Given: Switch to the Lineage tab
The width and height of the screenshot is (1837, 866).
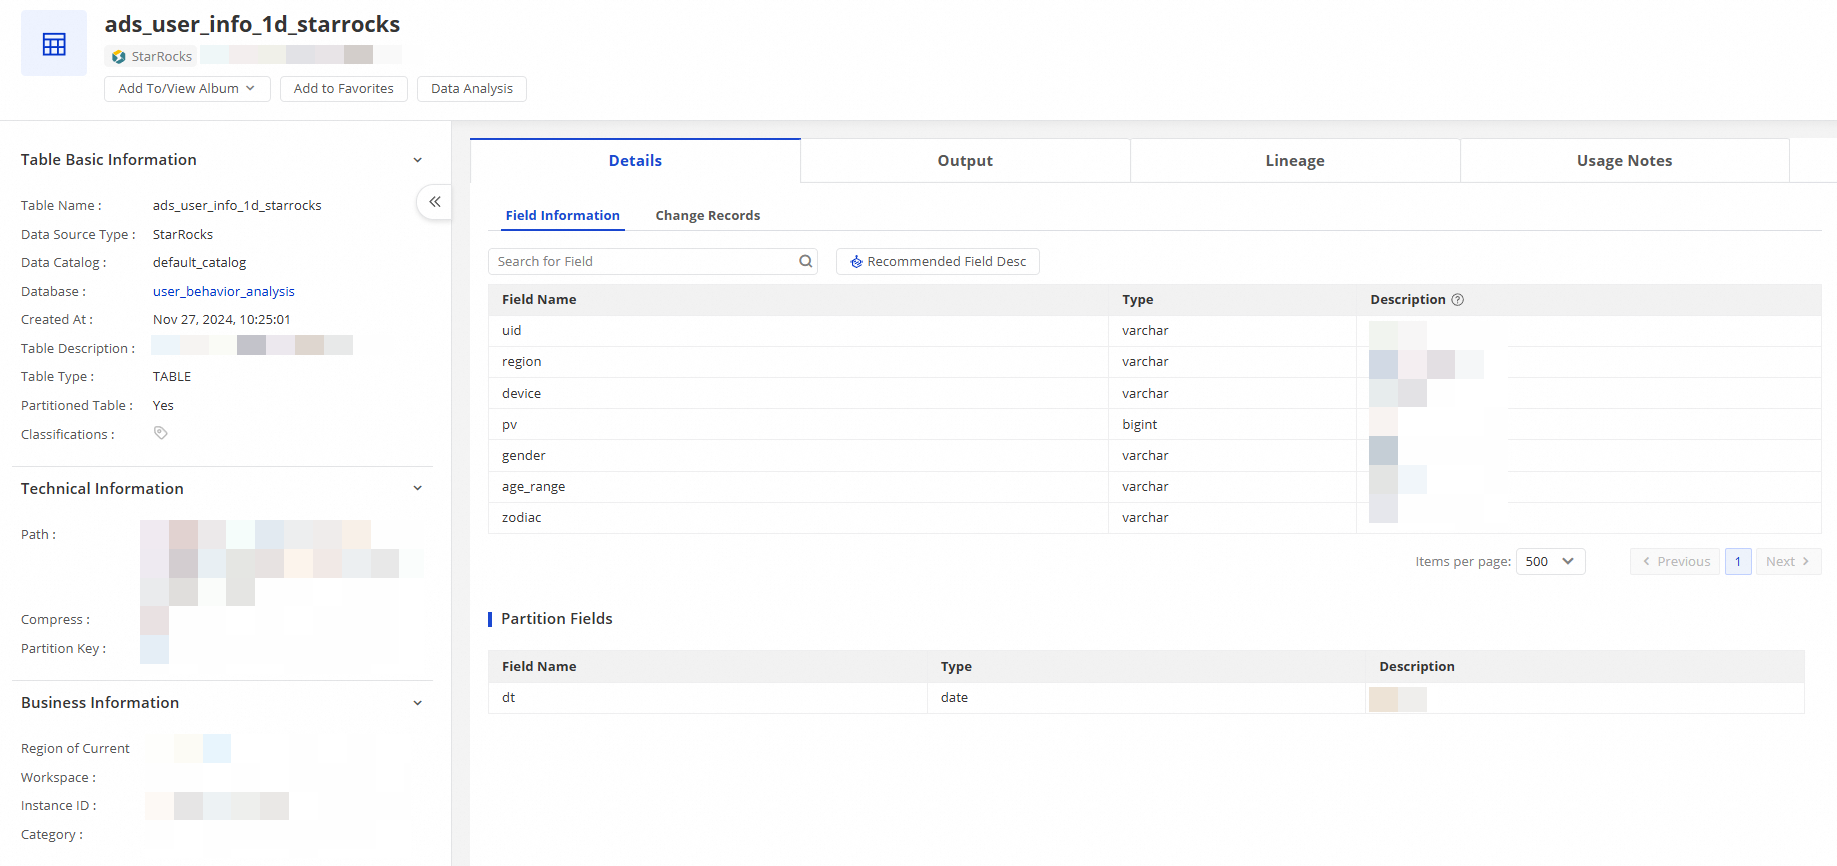Looking at the screenshot, I should (1294, 161).
